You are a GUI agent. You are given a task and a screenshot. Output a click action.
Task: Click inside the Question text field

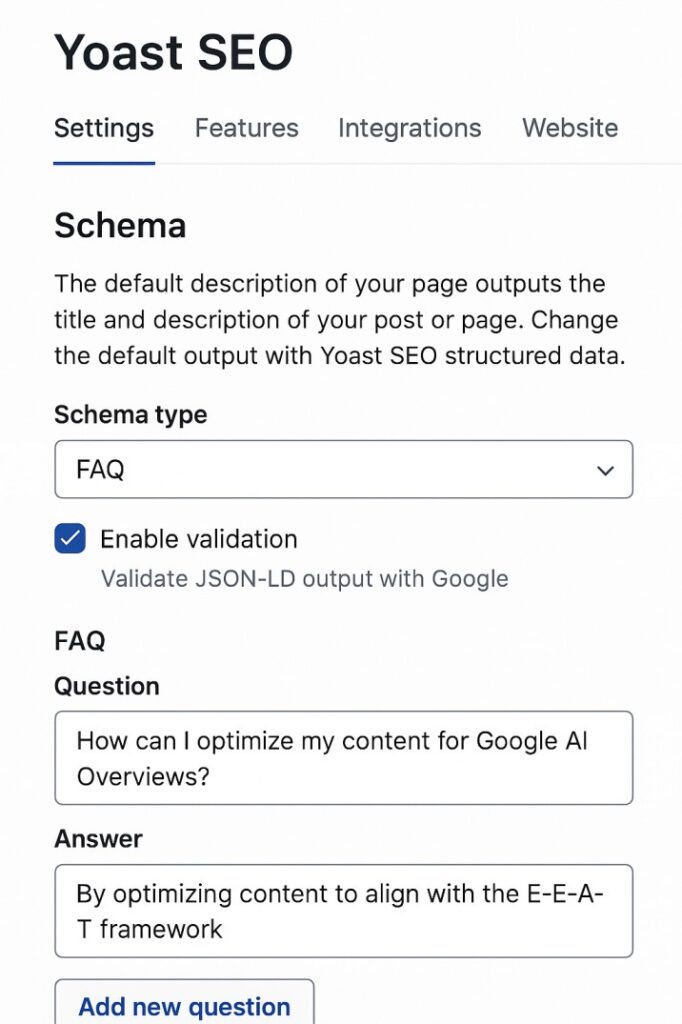tap(344, 757)
